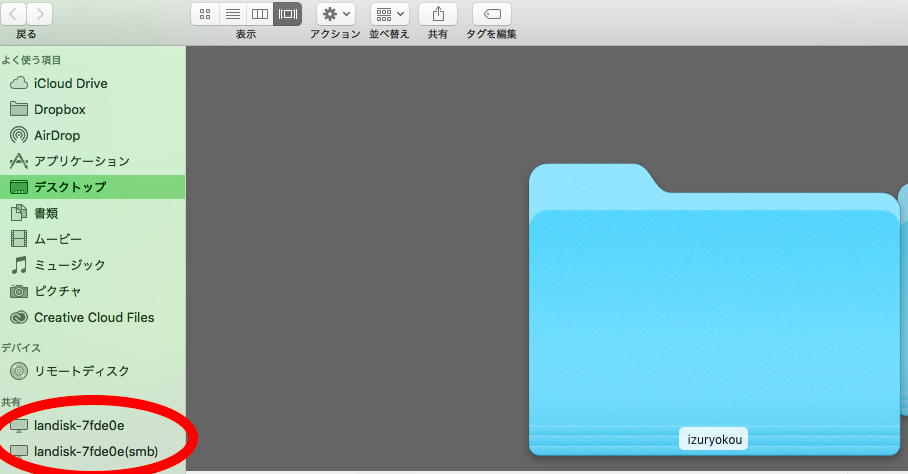Open landisk-7fde0e shared server
This screenshot has height=474, width=908.
pos(93,425)
